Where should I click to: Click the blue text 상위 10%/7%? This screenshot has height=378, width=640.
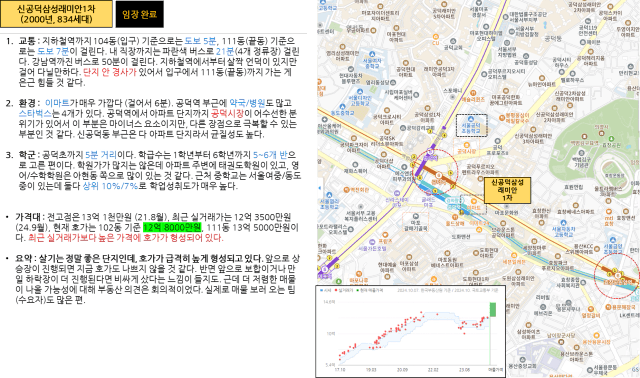[110, 186]
